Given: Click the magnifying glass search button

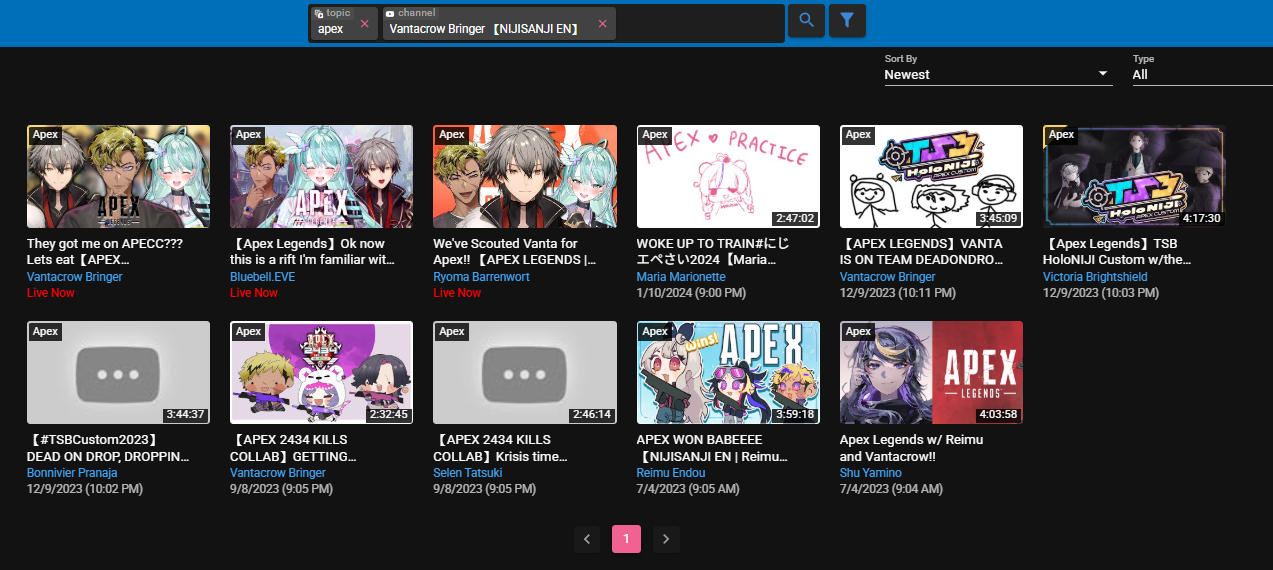Looking at the screenshot, I should click(806, 20).
